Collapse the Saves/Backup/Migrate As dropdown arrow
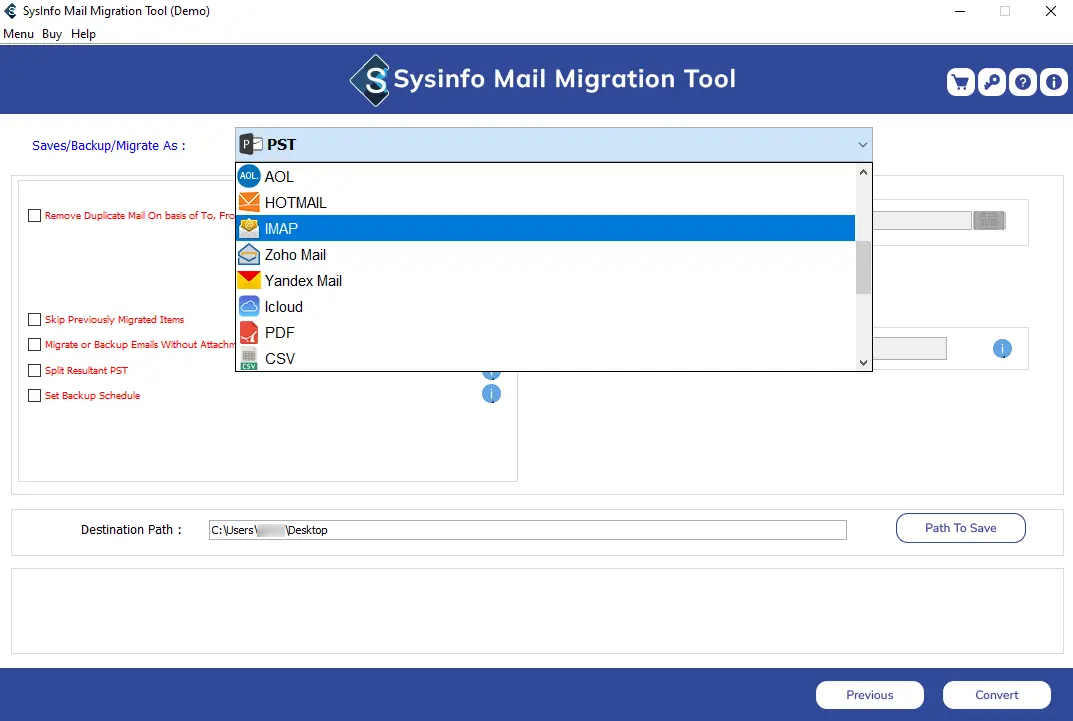 click(862, 145)
